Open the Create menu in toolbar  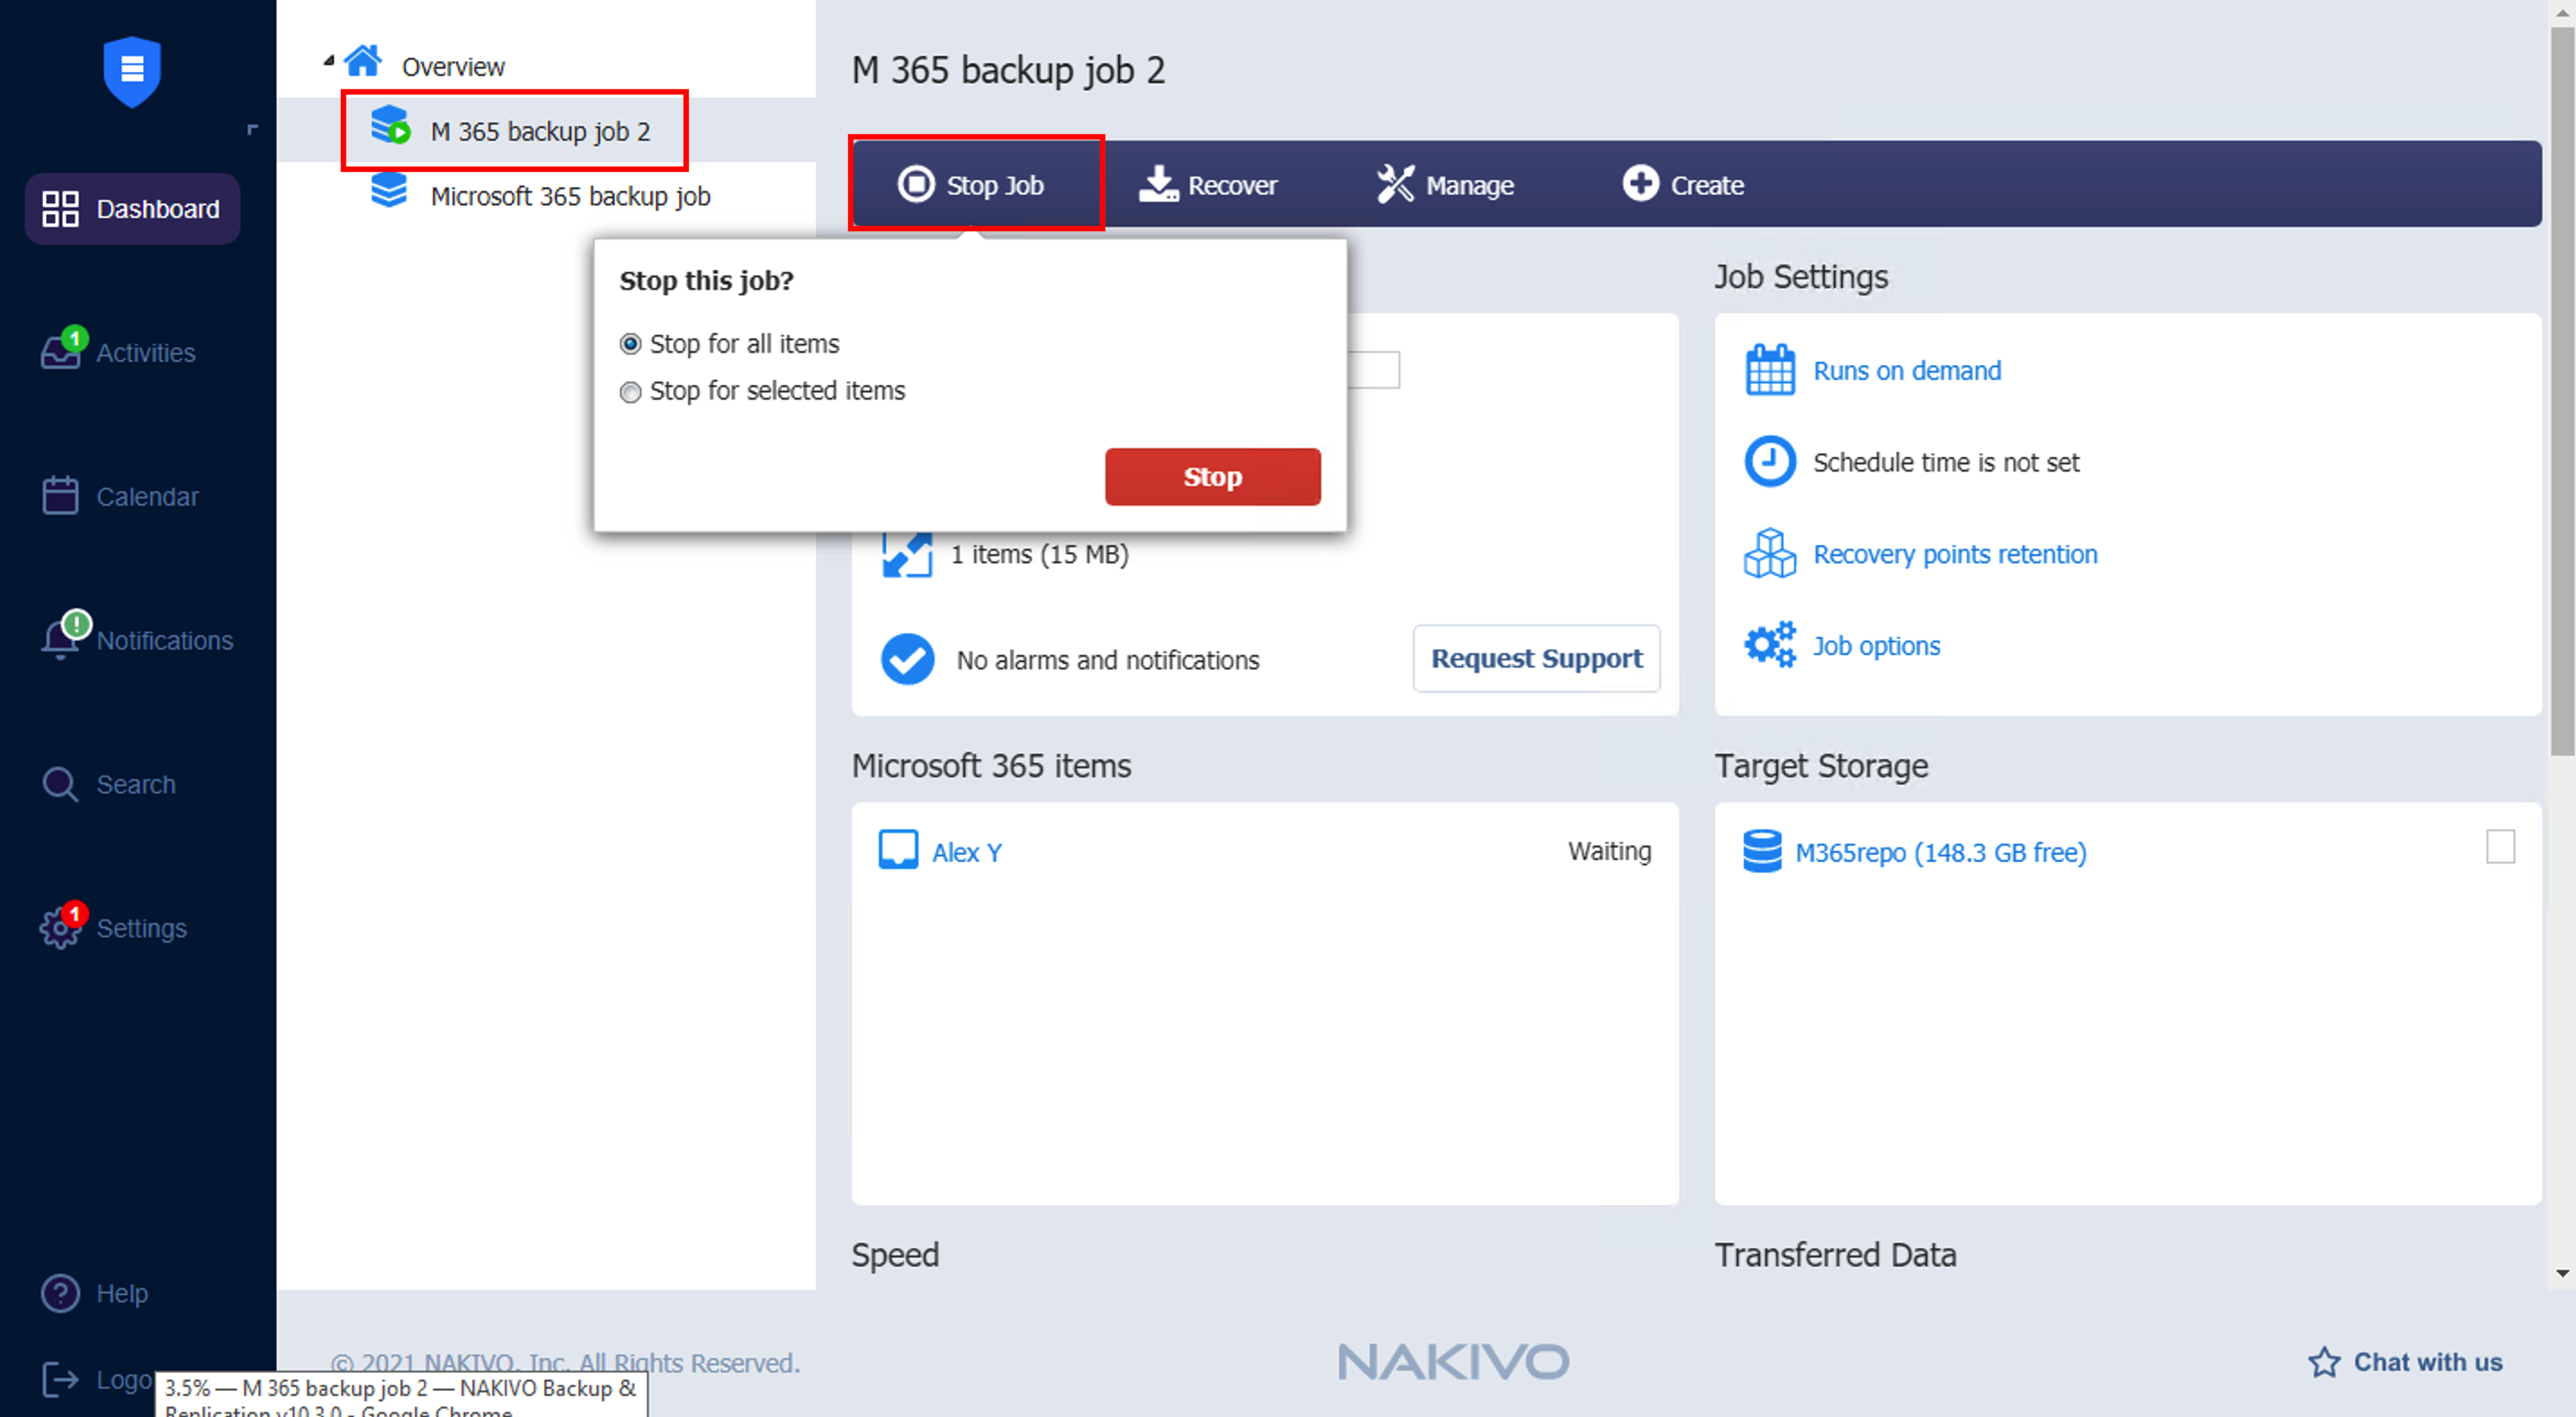pyautogui.click(x=1683, y=185)
